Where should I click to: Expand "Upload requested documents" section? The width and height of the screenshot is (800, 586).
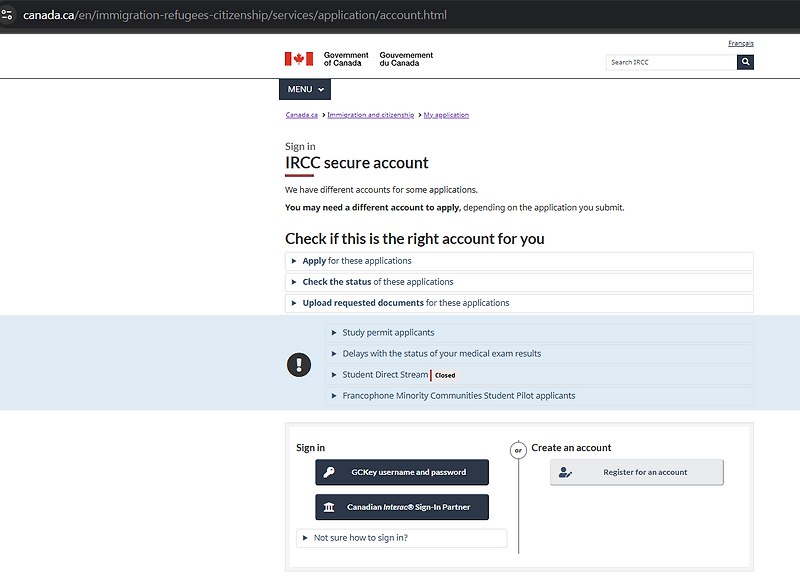click(x=519, y=303)
